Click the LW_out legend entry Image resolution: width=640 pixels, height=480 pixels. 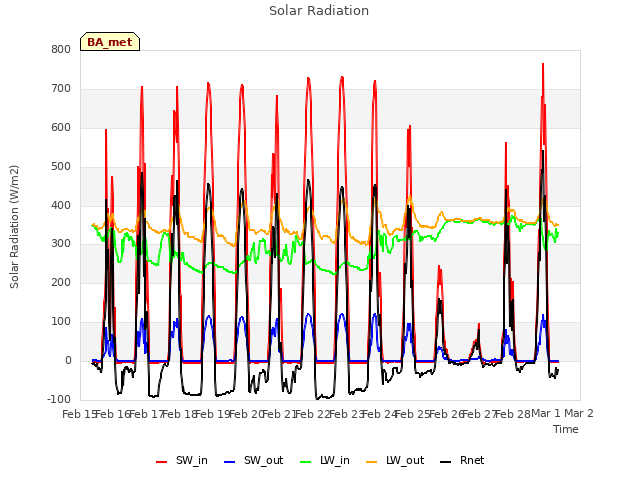pyautogui.click(x=395, y=461)
